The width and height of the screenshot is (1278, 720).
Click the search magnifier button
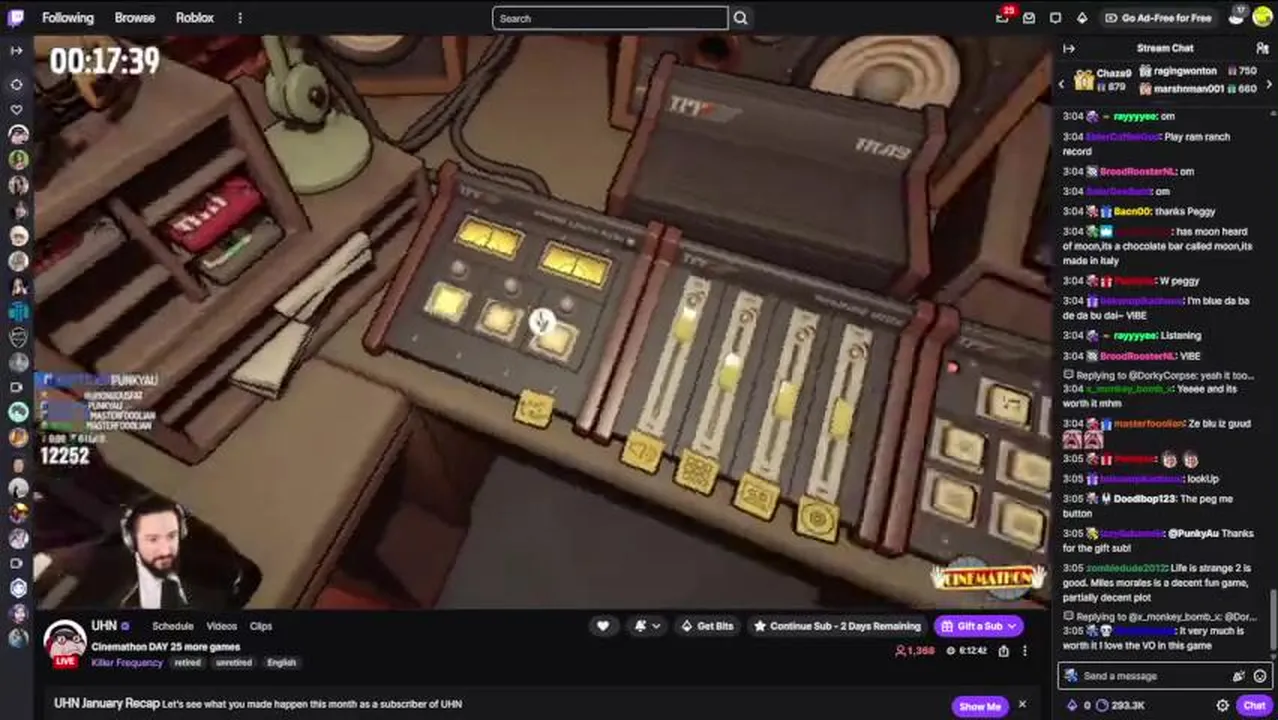coord(740,18)
